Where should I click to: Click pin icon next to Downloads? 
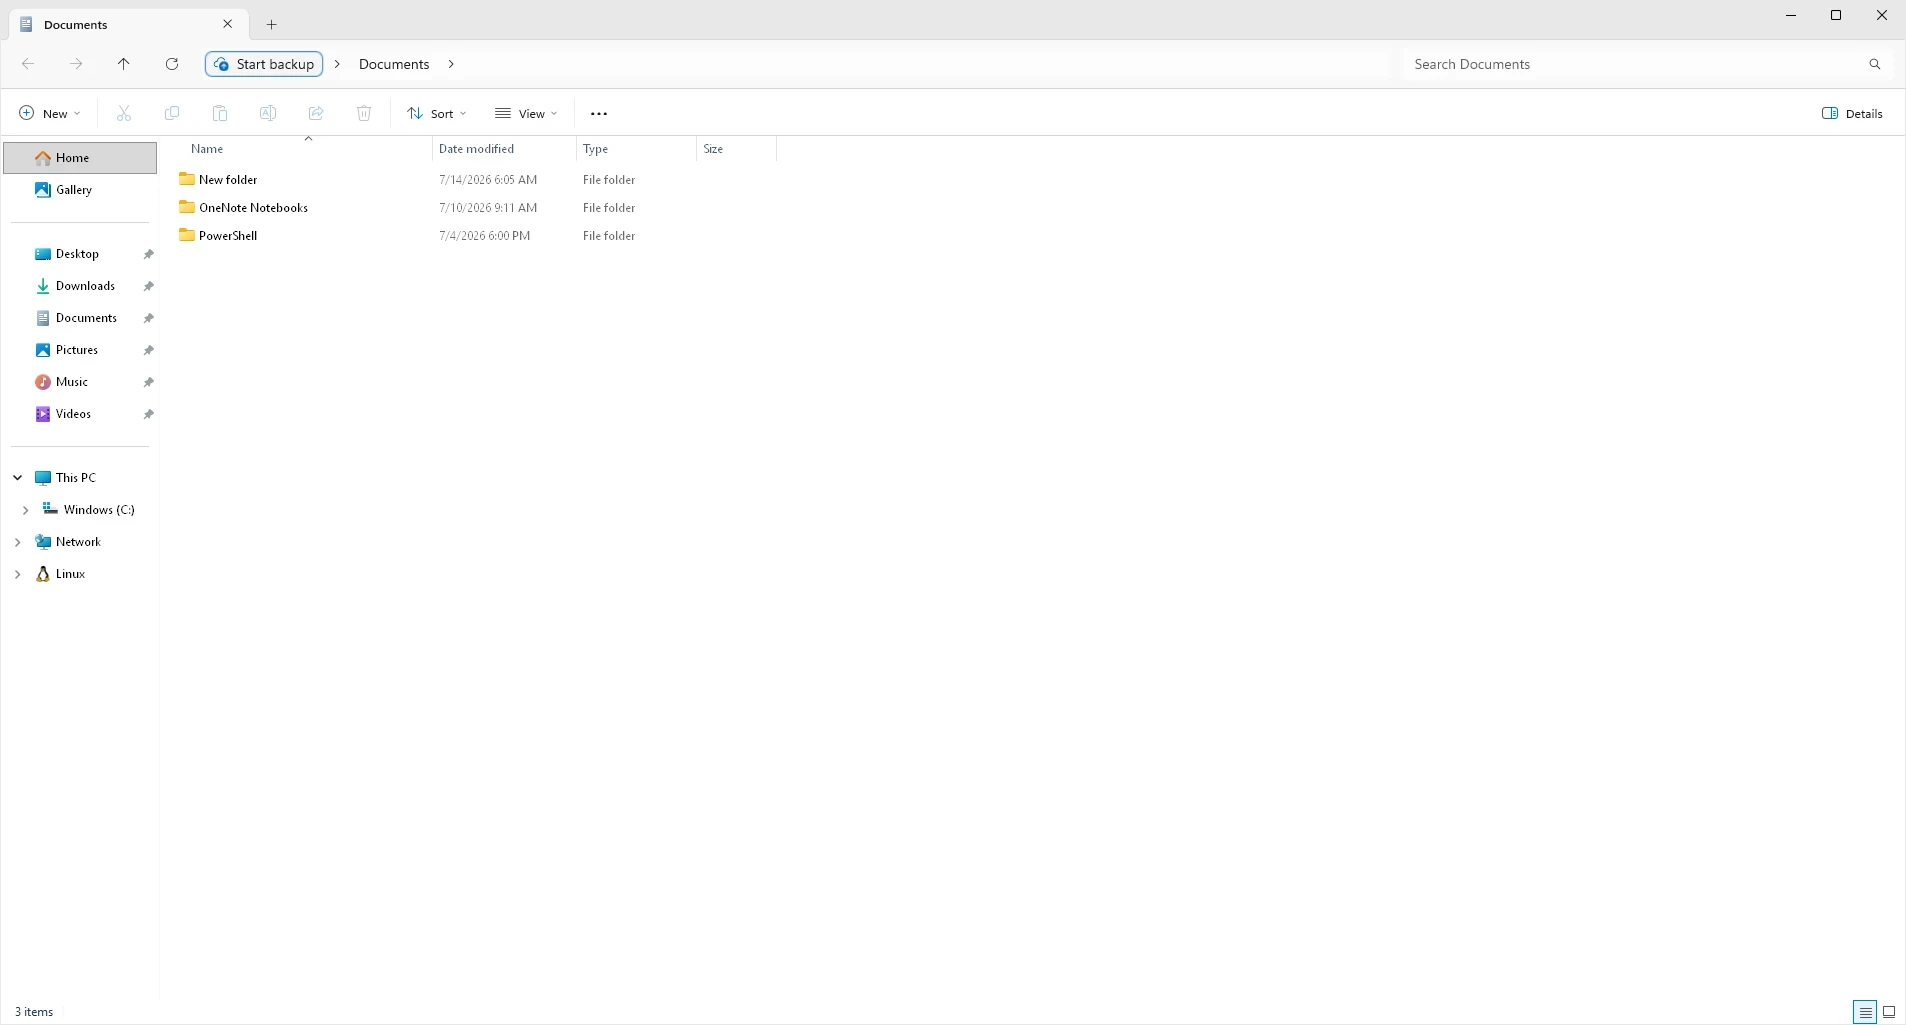coord(149,286)
